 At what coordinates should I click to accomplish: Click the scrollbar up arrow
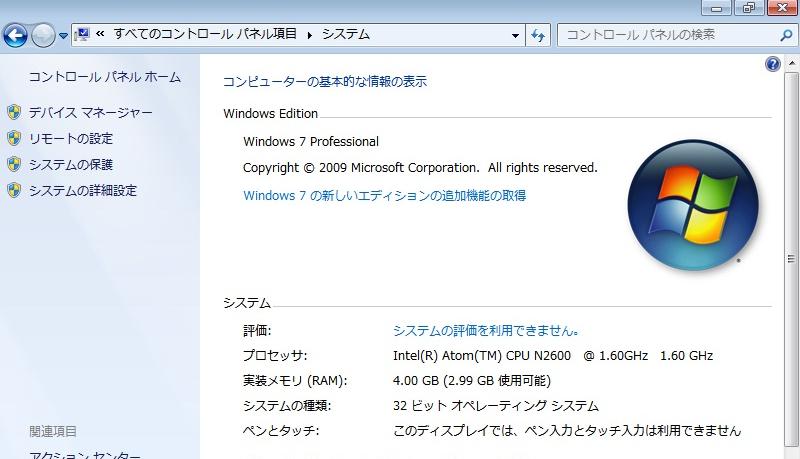click(792, 64)
